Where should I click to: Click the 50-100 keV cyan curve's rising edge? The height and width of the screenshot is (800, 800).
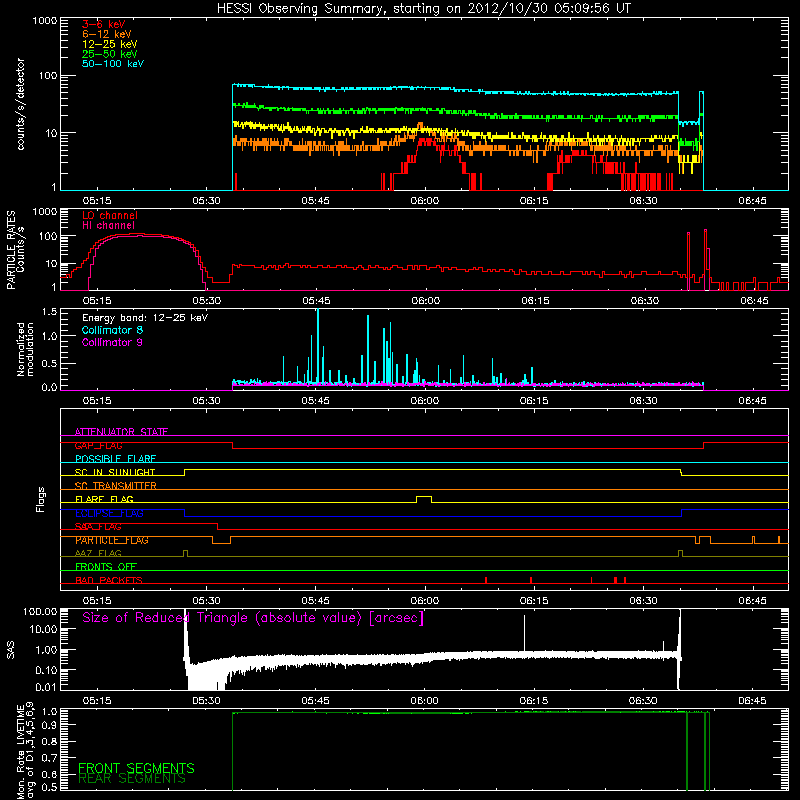[x=233, y=137]
